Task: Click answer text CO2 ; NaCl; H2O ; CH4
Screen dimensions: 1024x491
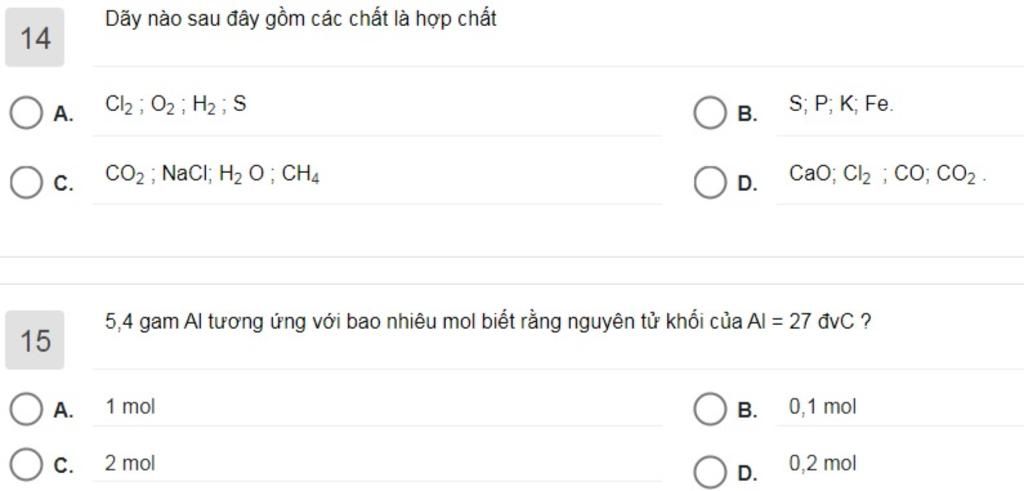Action: tap(212, 175)
